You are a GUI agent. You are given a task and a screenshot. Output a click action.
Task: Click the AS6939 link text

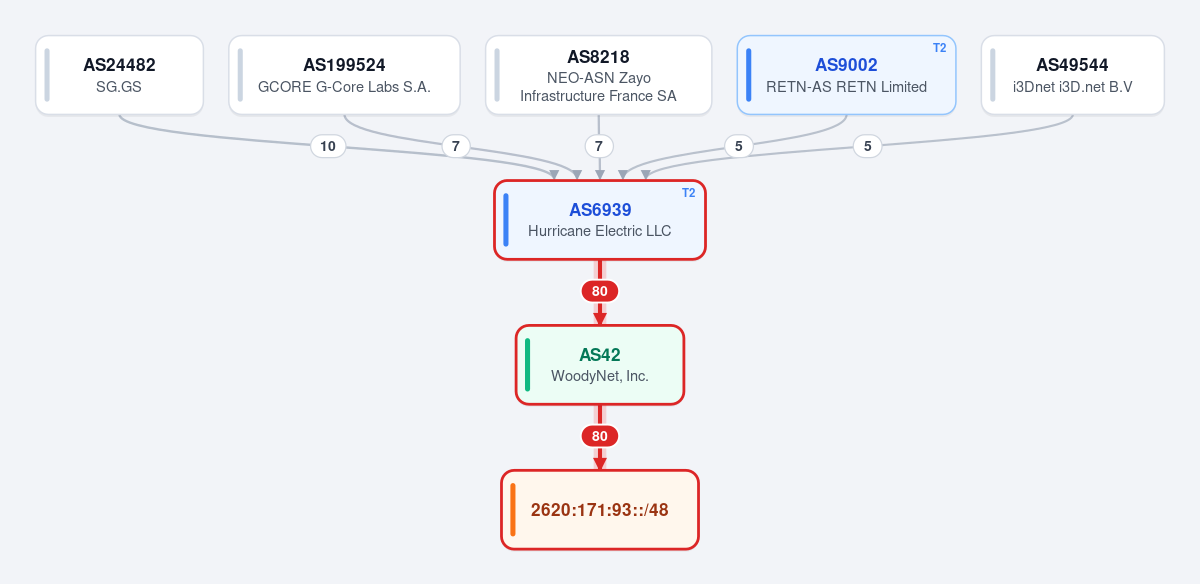coord(600,210)
